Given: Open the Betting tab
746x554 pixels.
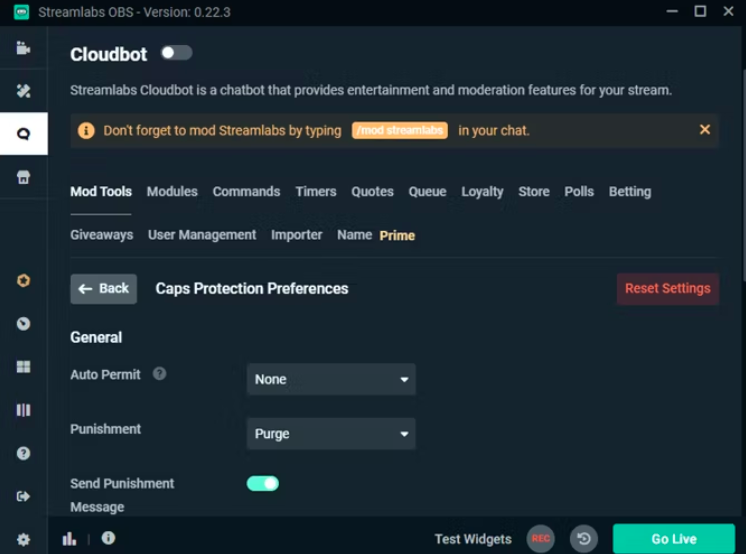Looking at the screenshot, I should tap(630, 191).
